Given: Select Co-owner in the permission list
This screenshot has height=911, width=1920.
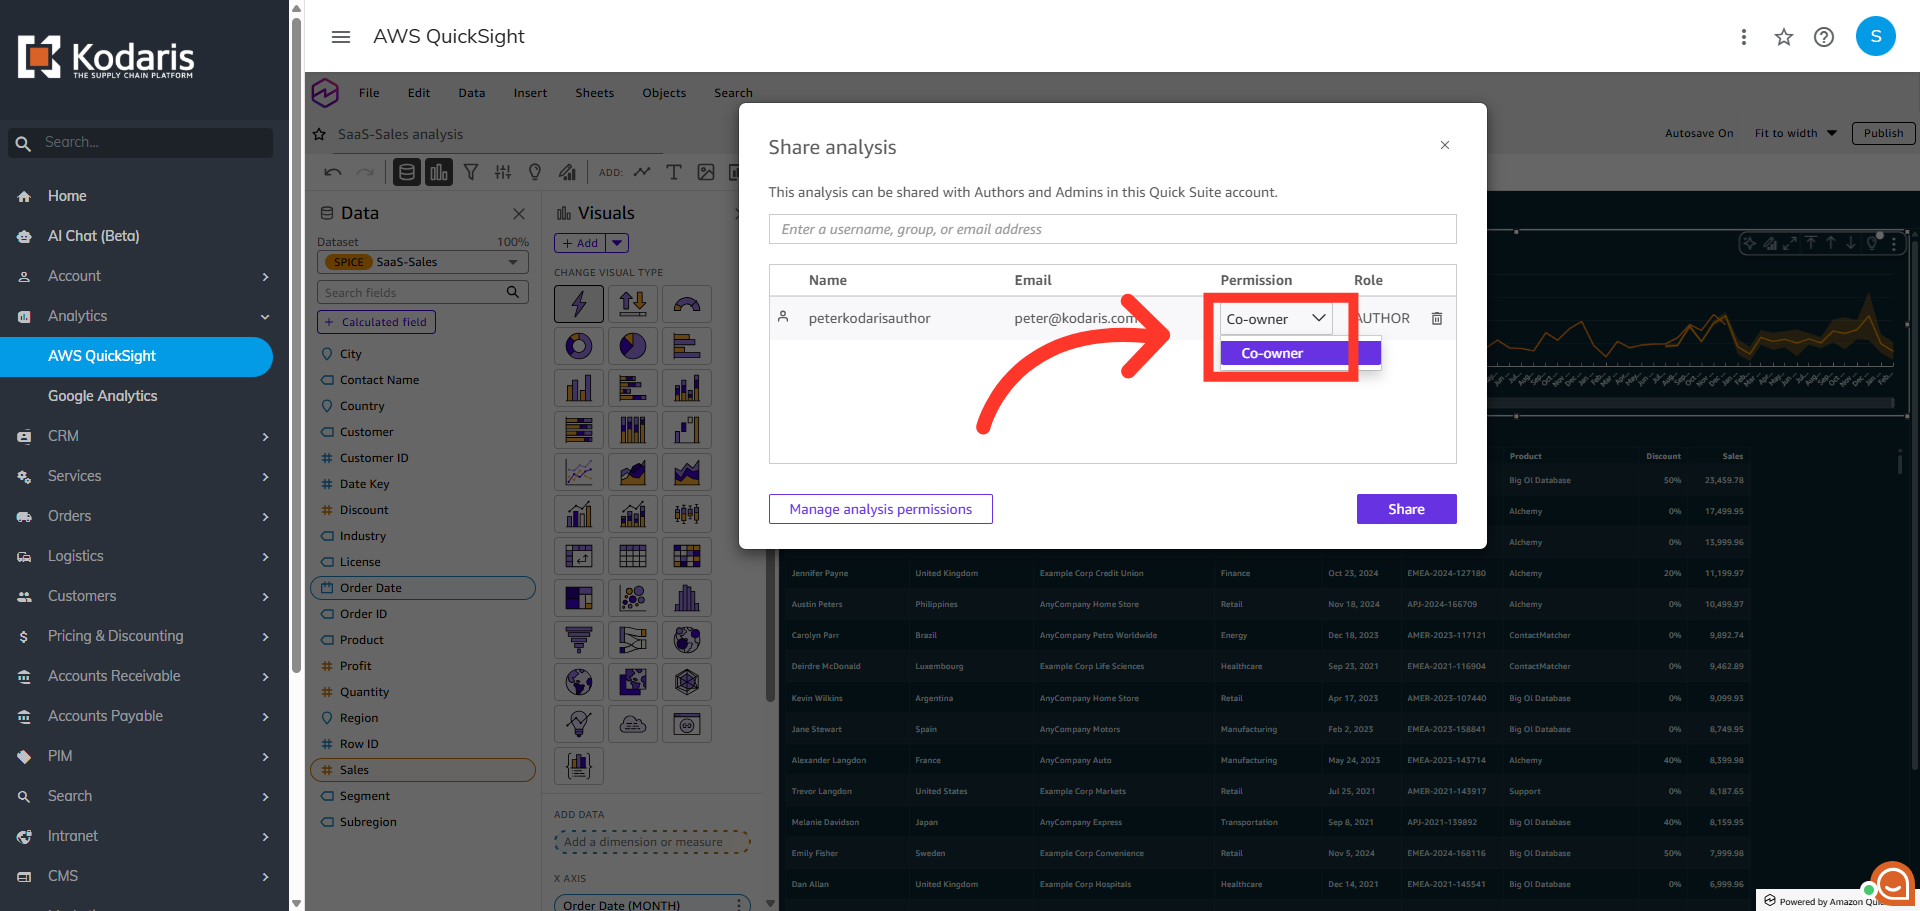Looking at the screenshot, I should coord(1300,353).
